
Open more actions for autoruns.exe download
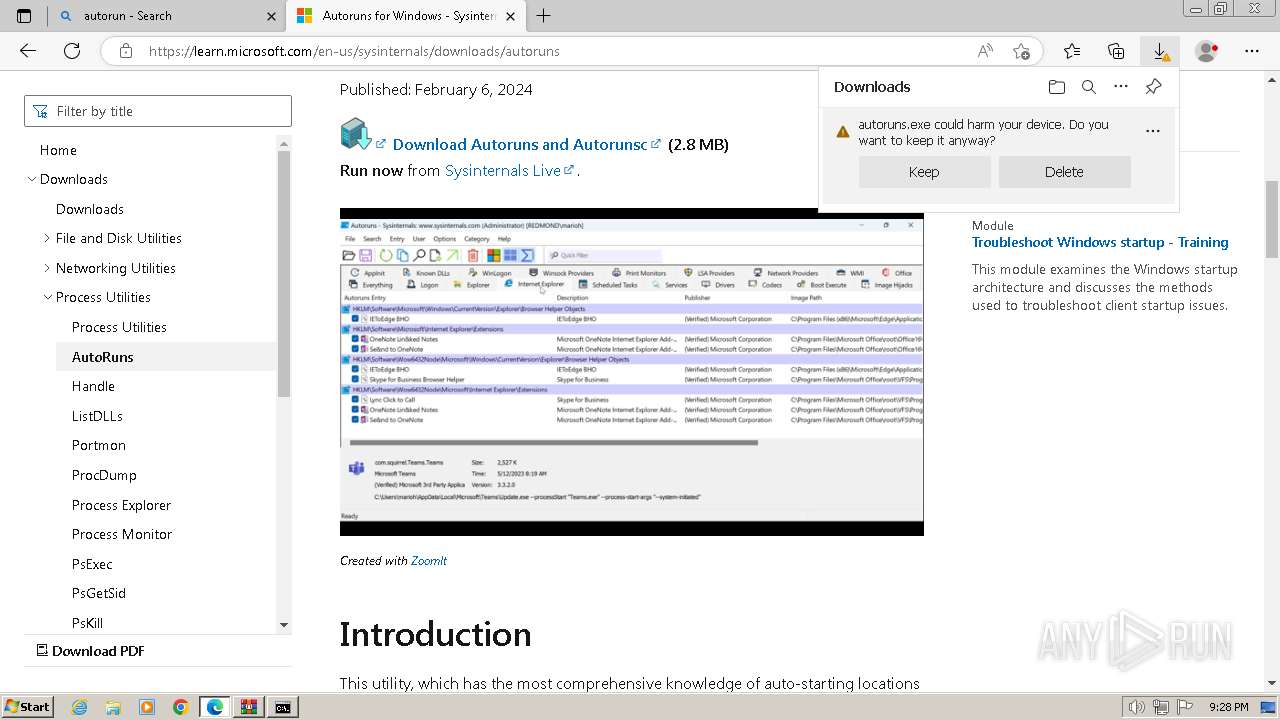pos(1153,131)
